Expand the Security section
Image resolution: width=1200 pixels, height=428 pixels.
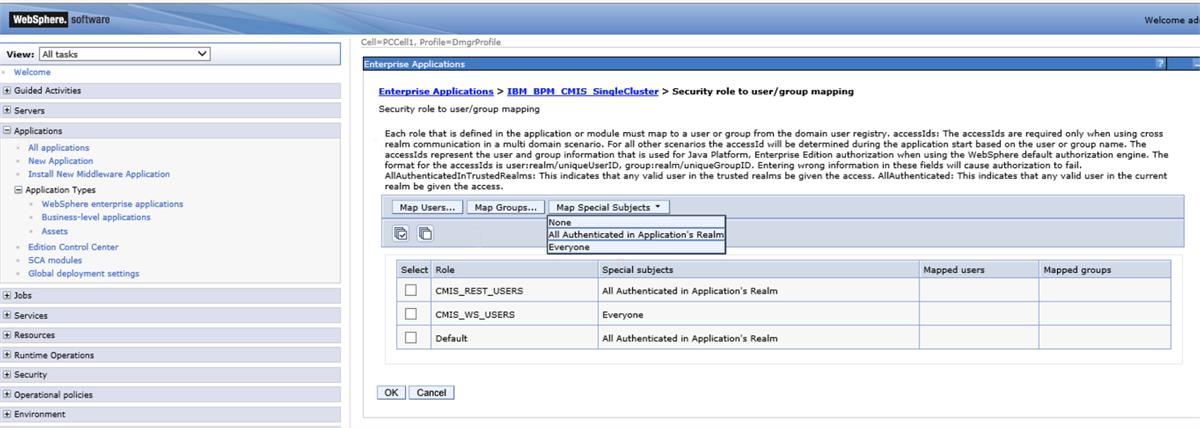tap(8, 375)
